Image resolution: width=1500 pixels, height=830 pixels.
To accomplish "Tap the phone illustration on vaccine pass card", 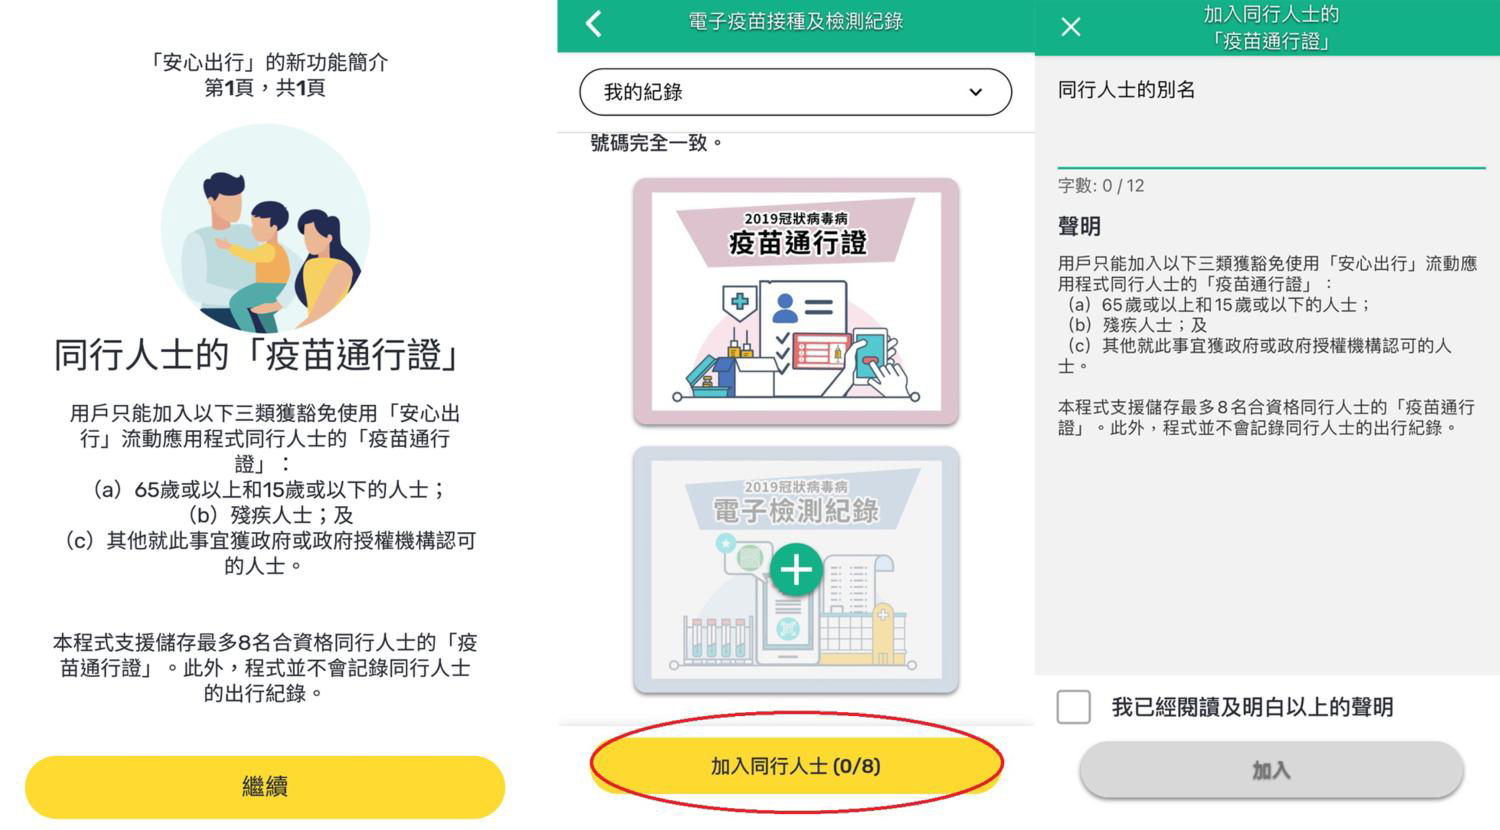I will coord(870,357).
